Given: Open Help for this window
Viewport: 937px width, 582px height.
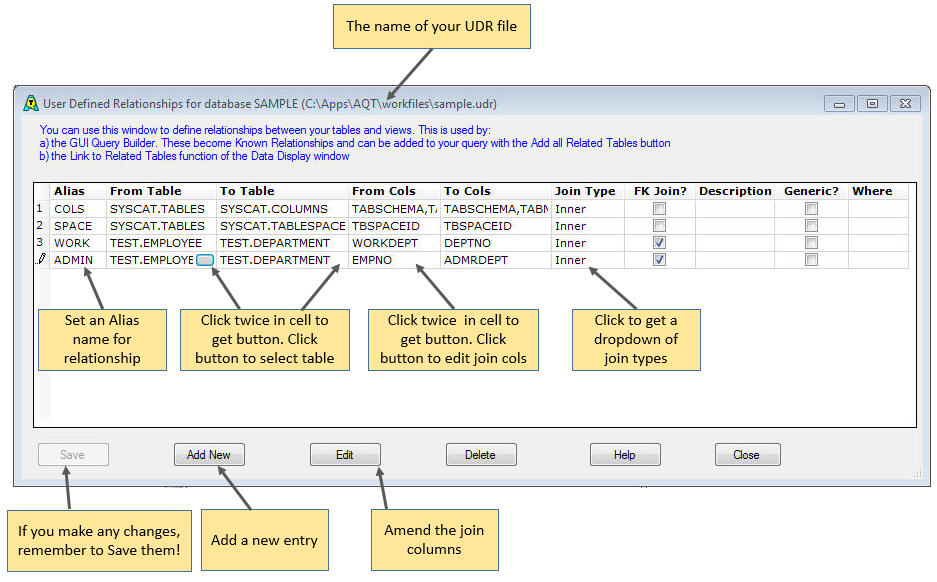Looking at the screenshot, I should [625, 455].
